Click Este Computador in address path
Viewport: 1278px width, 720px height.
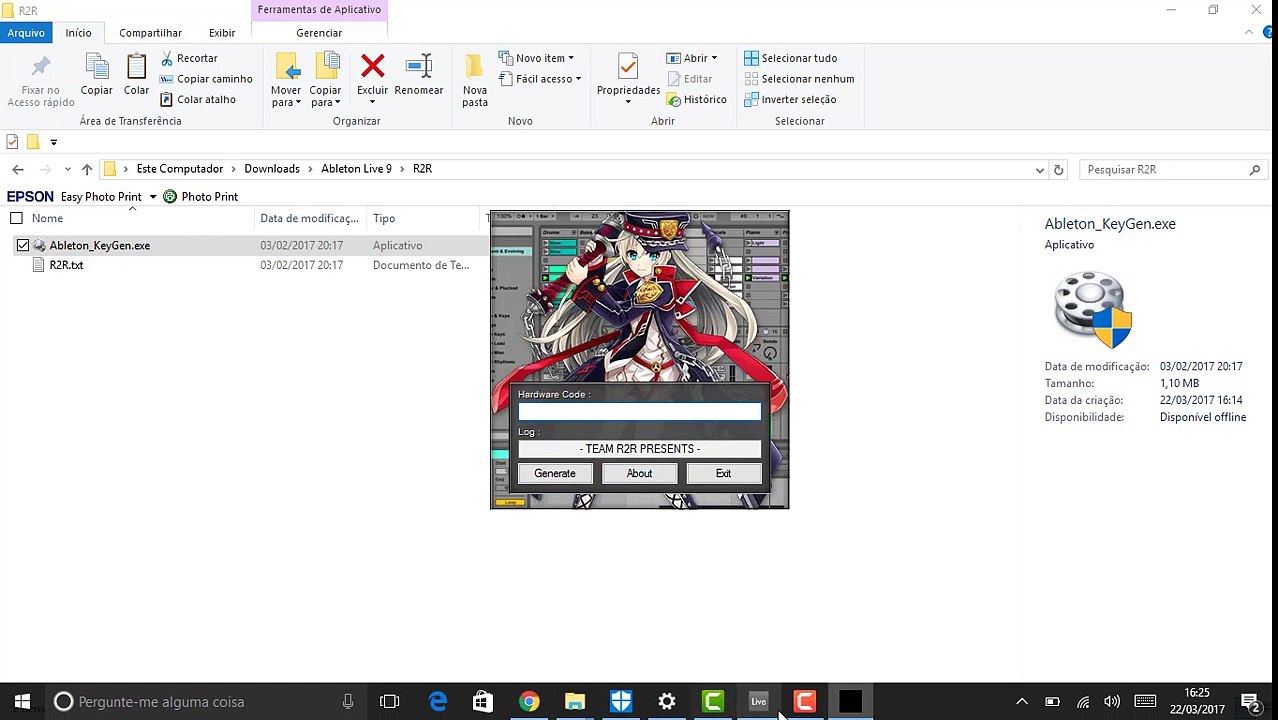point(180,169)
